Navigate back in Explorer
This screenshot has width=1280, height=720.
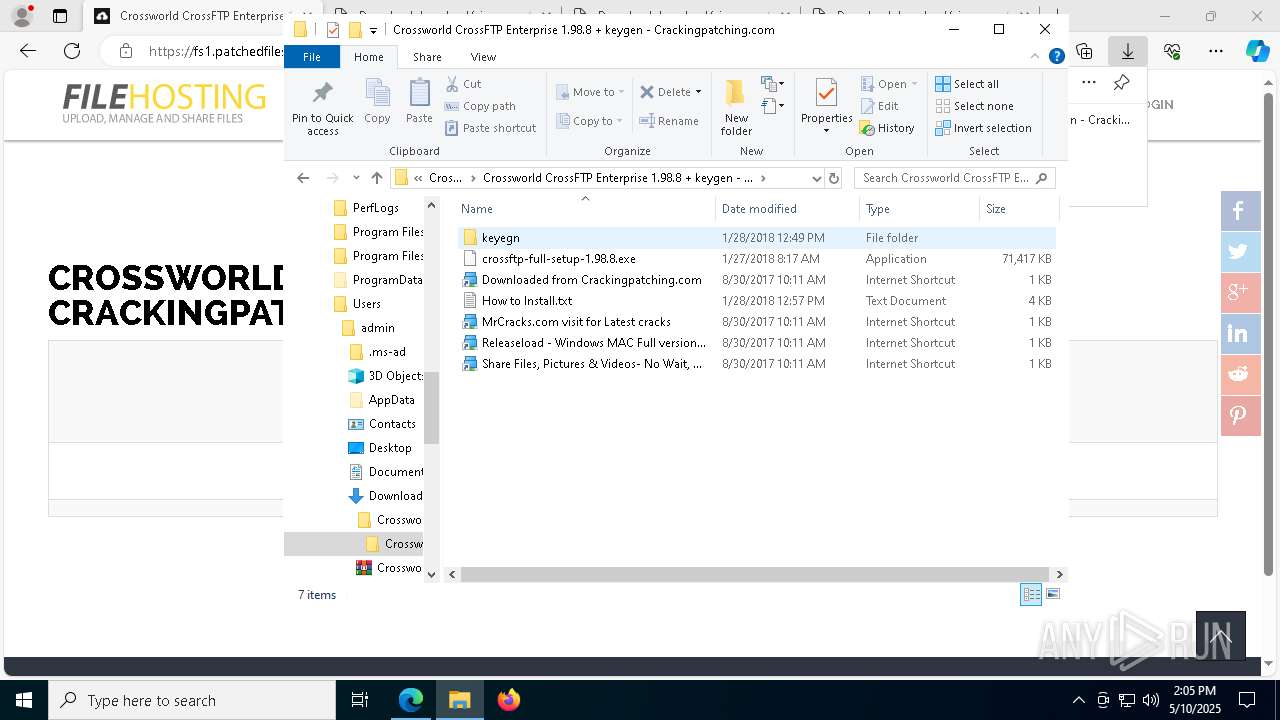(303, 178)
